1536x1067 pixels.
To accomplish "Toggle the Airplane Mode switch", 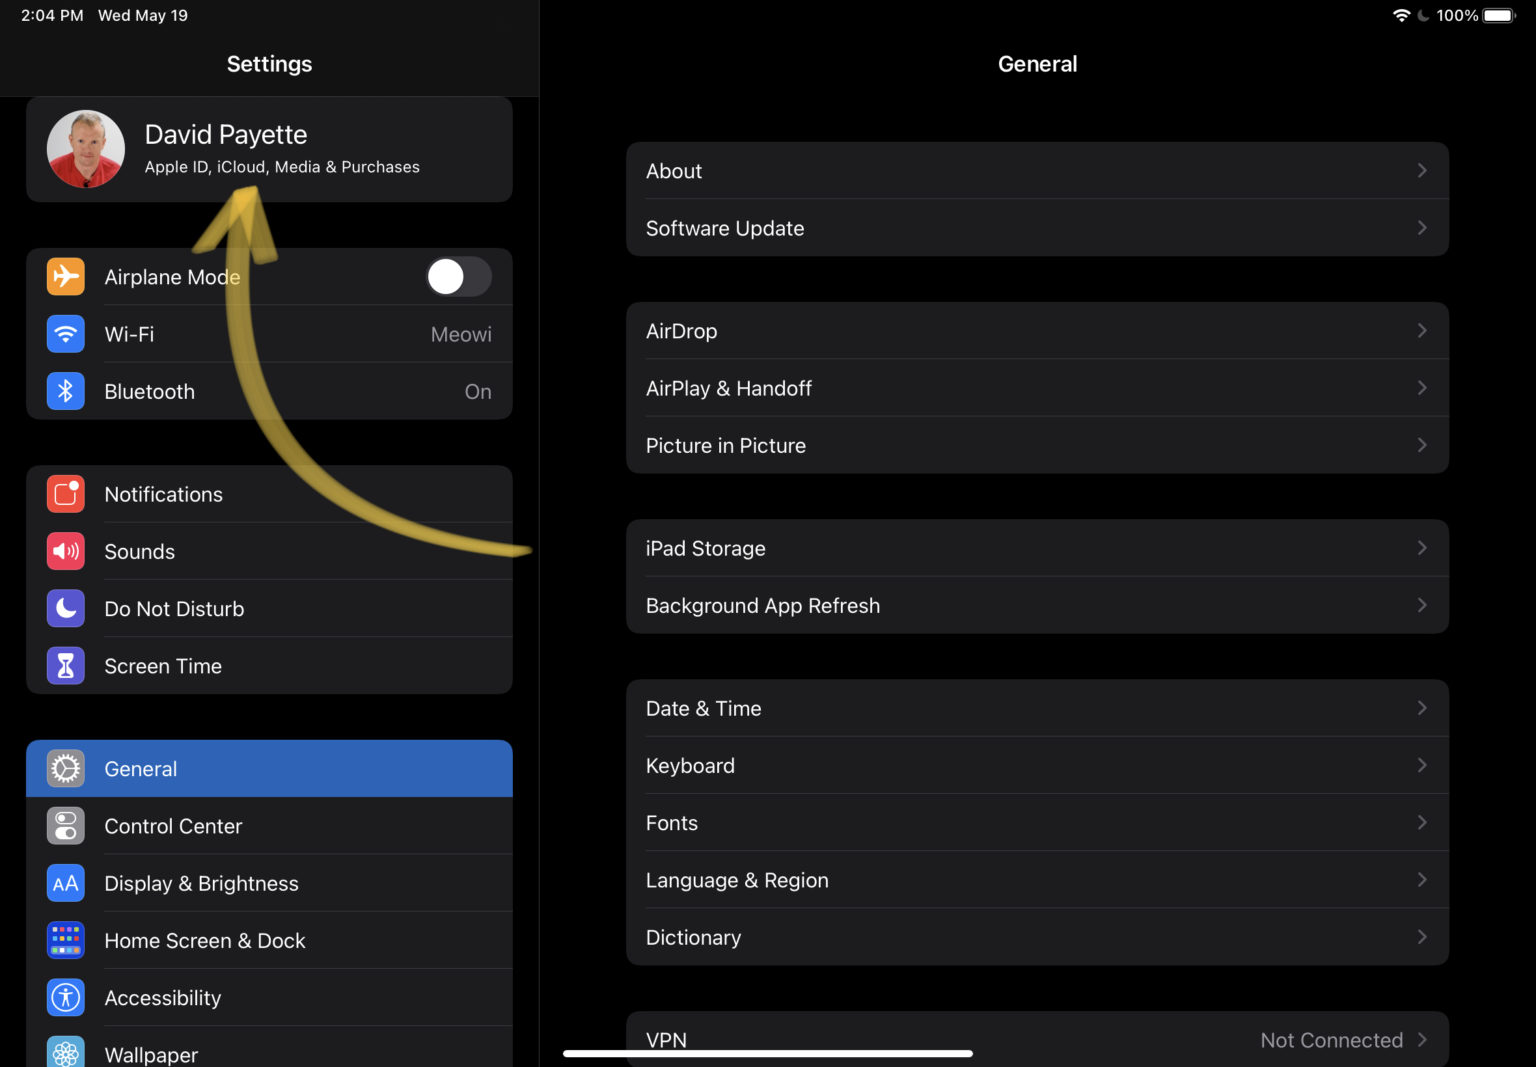I will click(459, 277).
